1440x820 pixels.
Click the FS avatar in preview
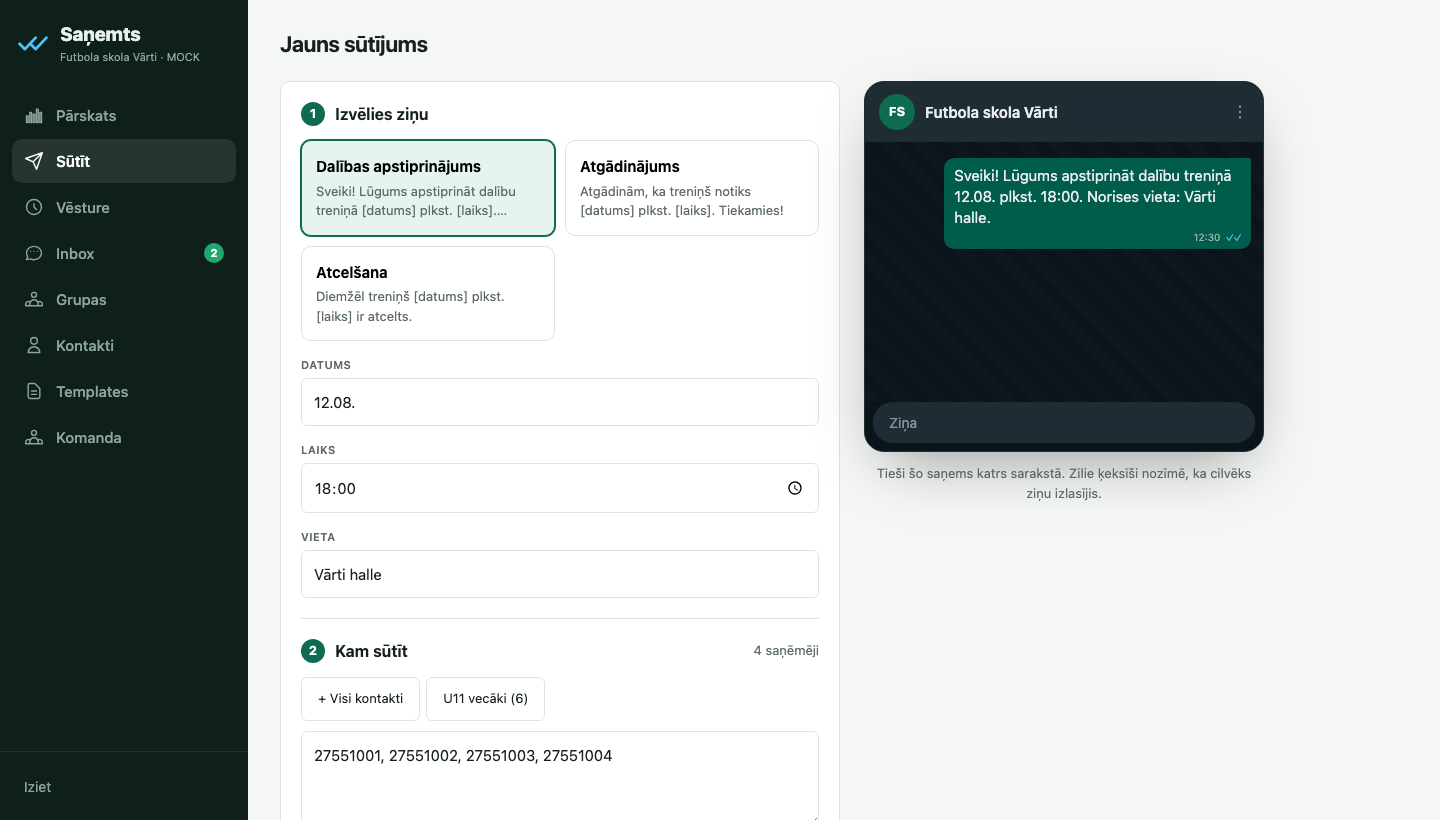tap(897, 112)
